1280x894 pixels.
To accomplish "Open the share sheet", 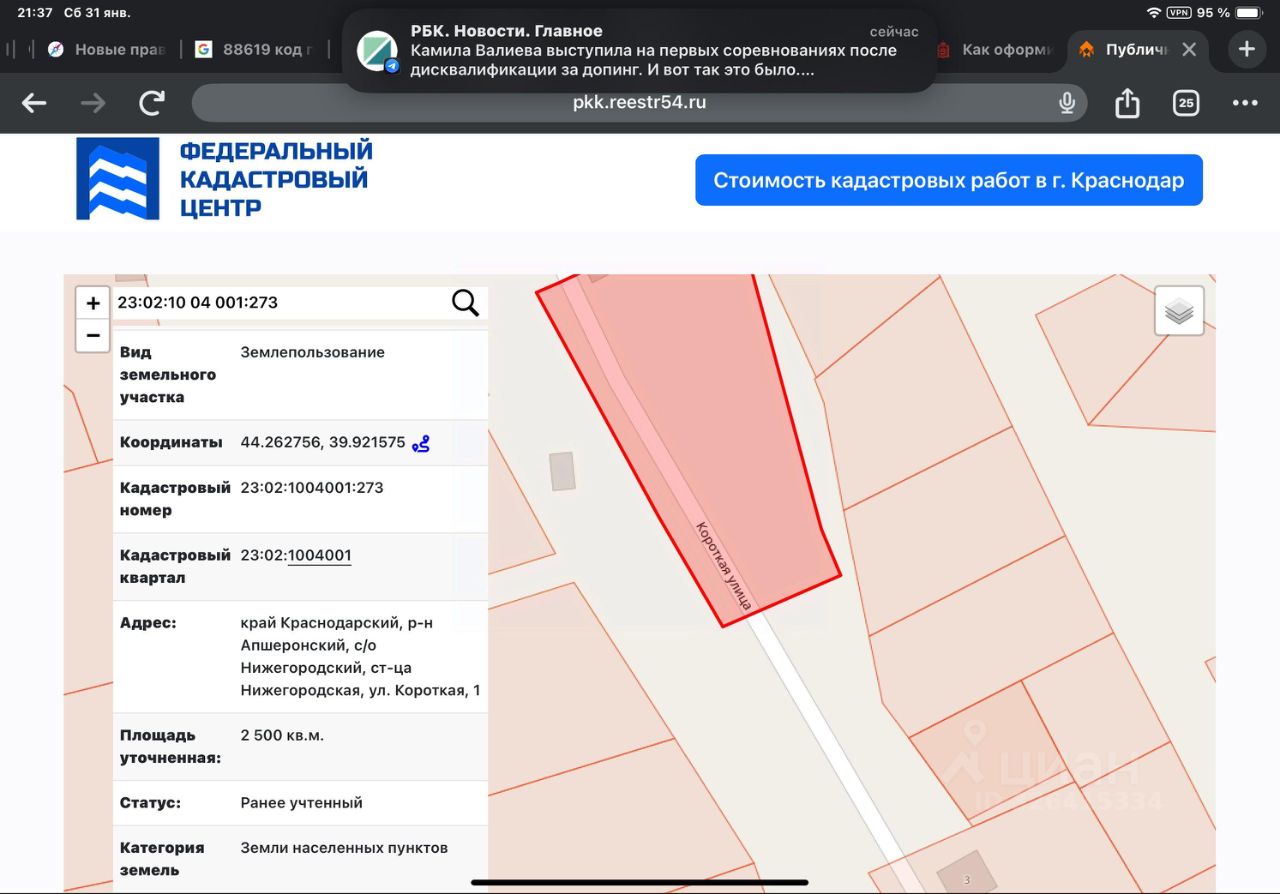I will (1127, 102).
